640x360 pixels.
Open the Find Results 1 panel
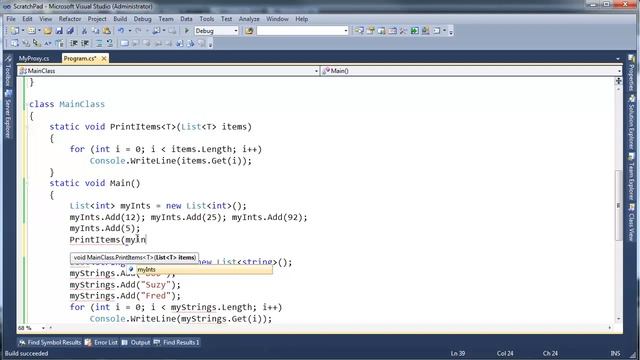pos(176,342)
